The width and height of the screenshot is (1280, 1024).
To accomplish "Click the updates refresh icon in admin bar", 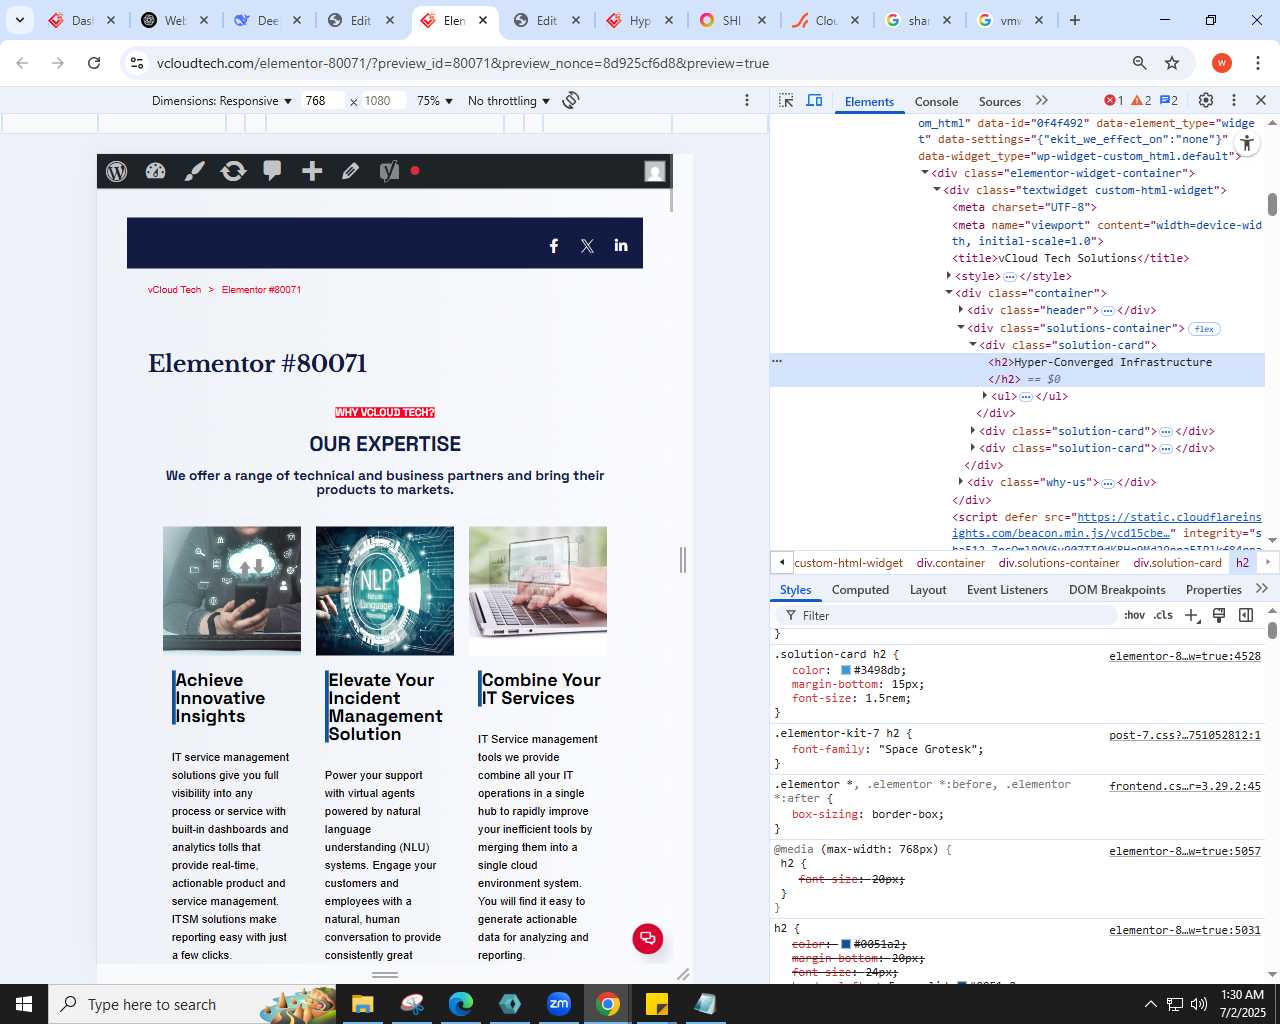I will click(x=233, y=171).
